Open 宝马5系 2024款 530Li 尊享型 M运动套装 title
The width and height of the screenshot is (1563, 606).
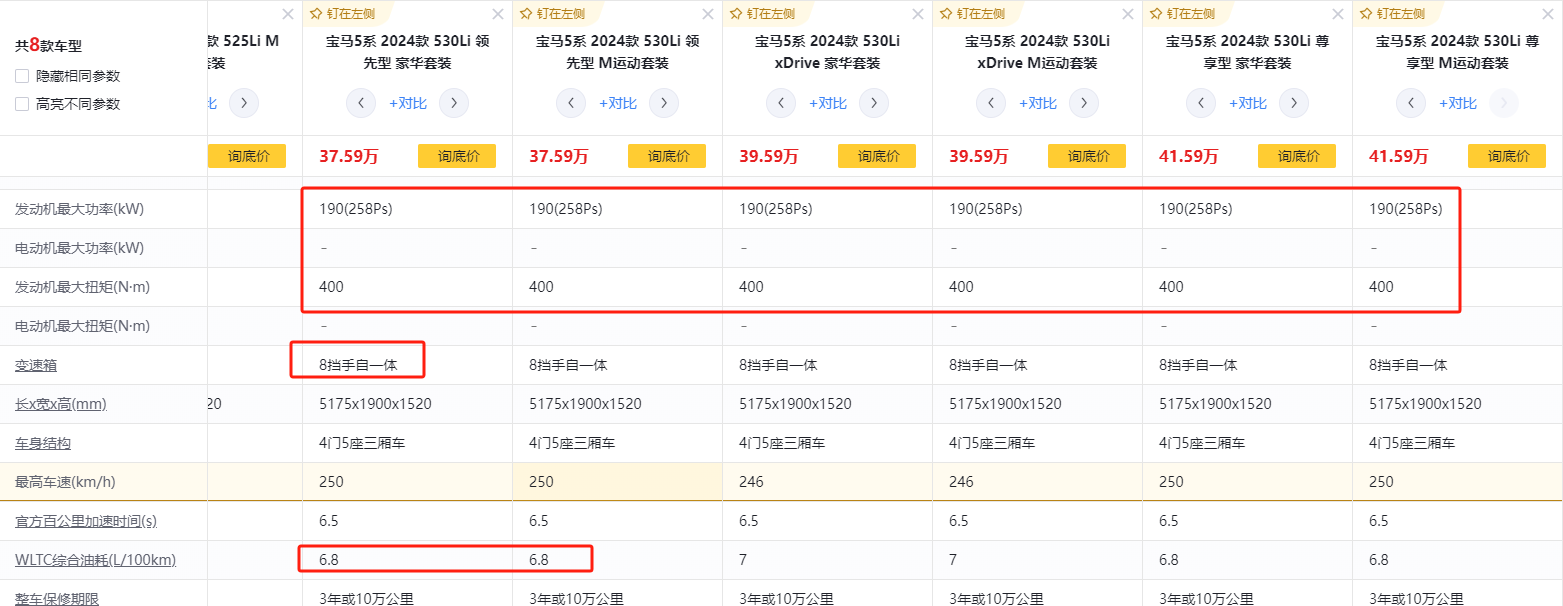point(1458,52)
